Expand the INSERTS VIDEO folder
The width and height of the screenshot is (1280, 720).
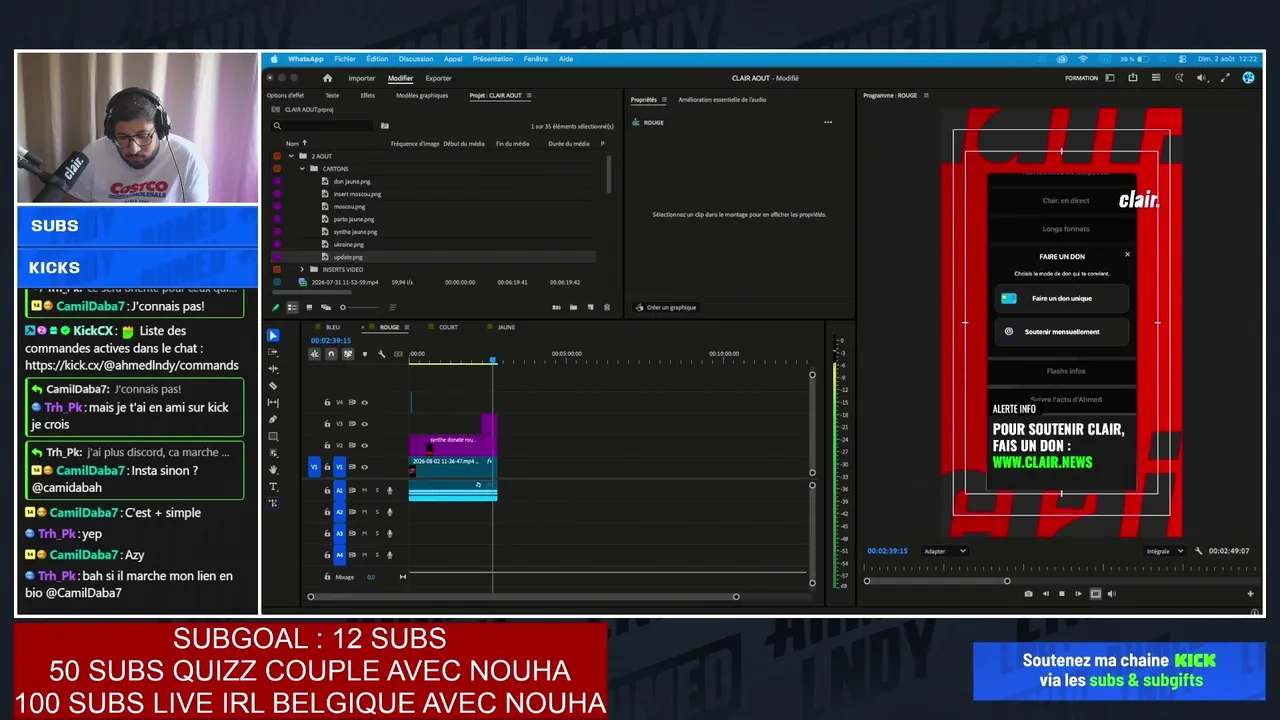(302, 269)
